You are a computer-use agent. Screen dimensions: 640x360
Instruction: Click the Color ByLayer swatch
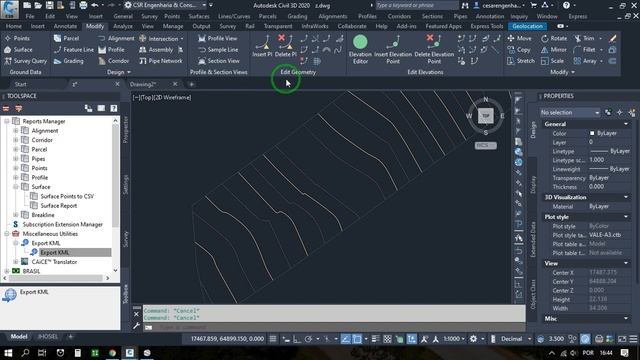[592, 133]
